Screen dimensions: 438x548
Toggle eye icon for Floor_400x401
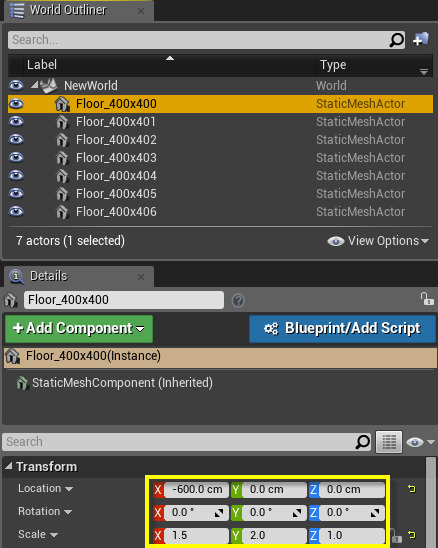(x=16, y=121)
